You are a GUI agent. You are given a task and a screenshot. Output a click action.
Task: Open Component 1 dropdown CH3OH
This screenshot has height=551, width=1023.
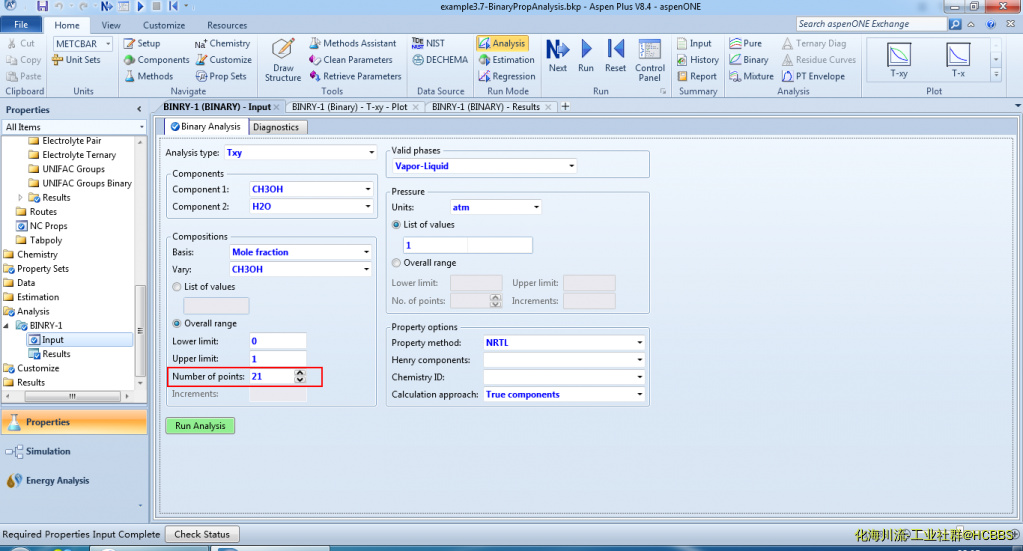coord(311,188)
